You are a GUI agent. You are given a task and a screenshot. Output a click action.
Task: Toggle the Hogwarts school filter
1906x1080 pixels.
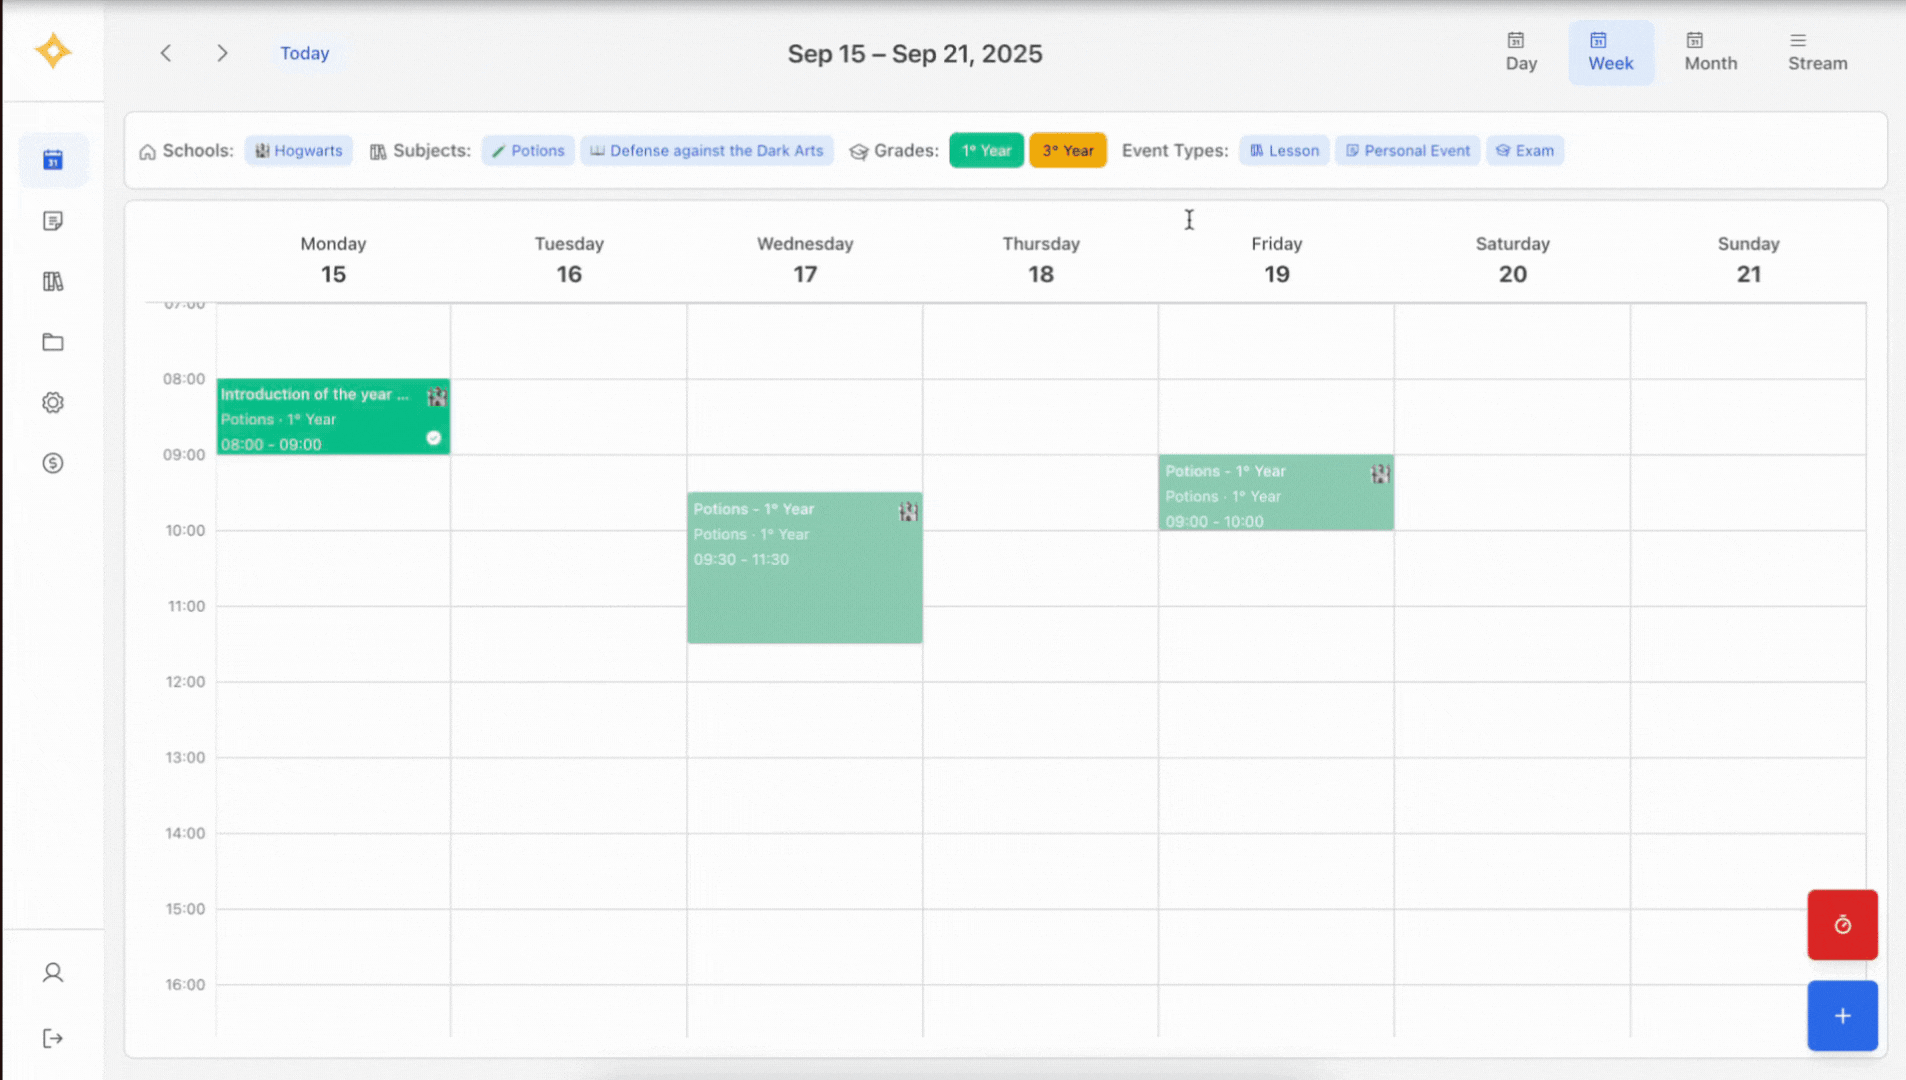298,150
